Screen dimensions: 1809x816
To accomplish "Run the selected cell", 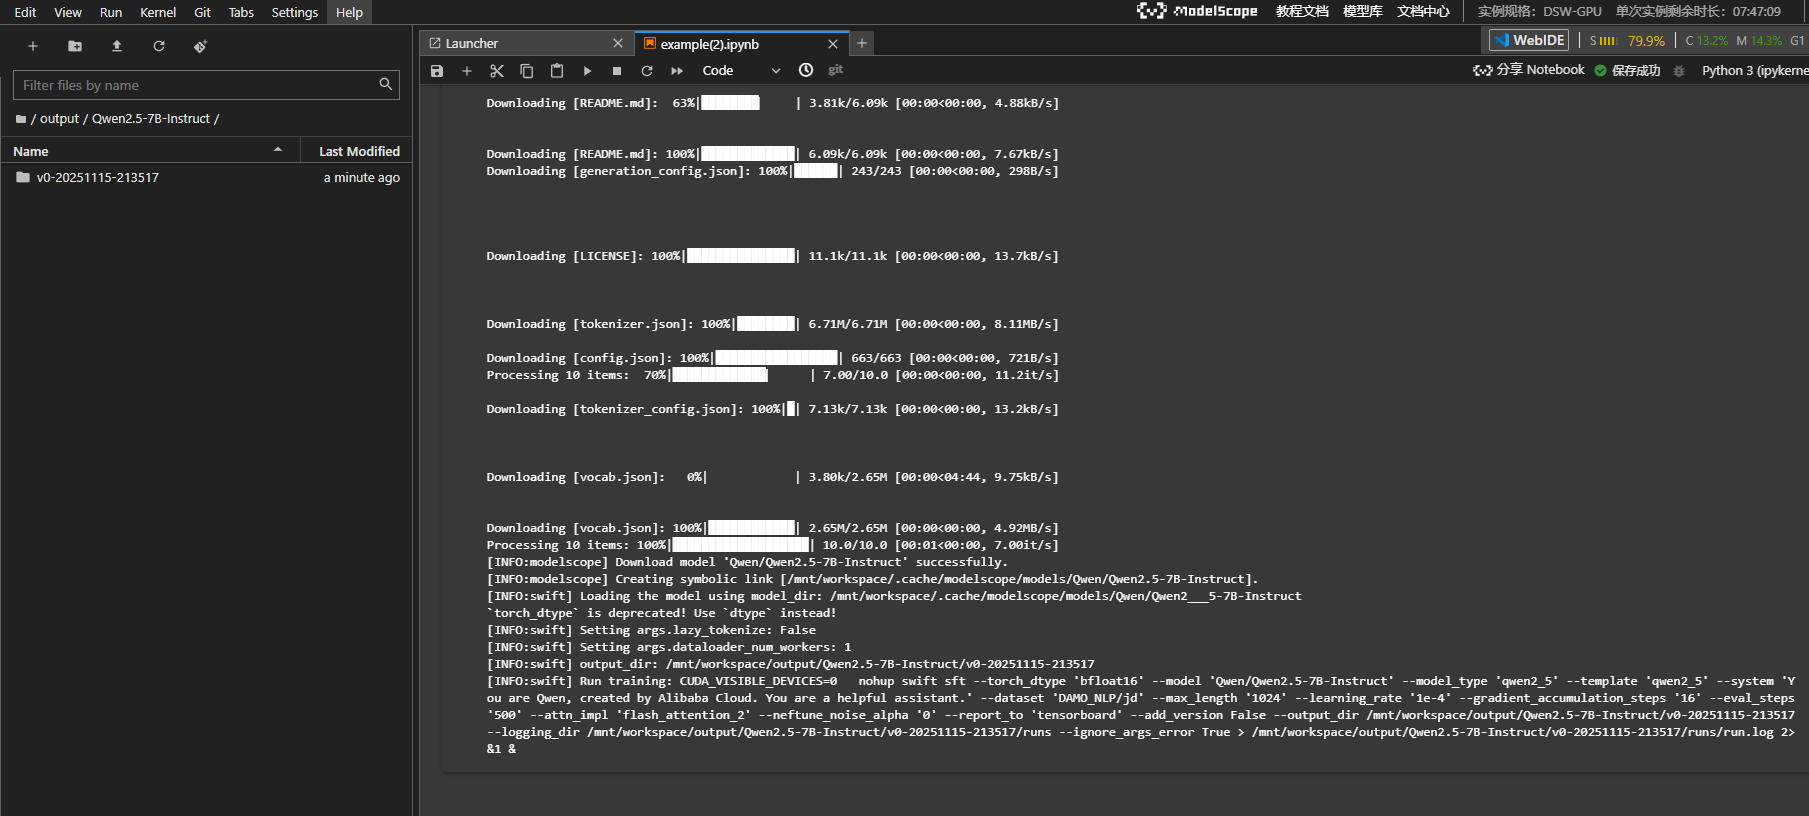I will tap(587, 71).
